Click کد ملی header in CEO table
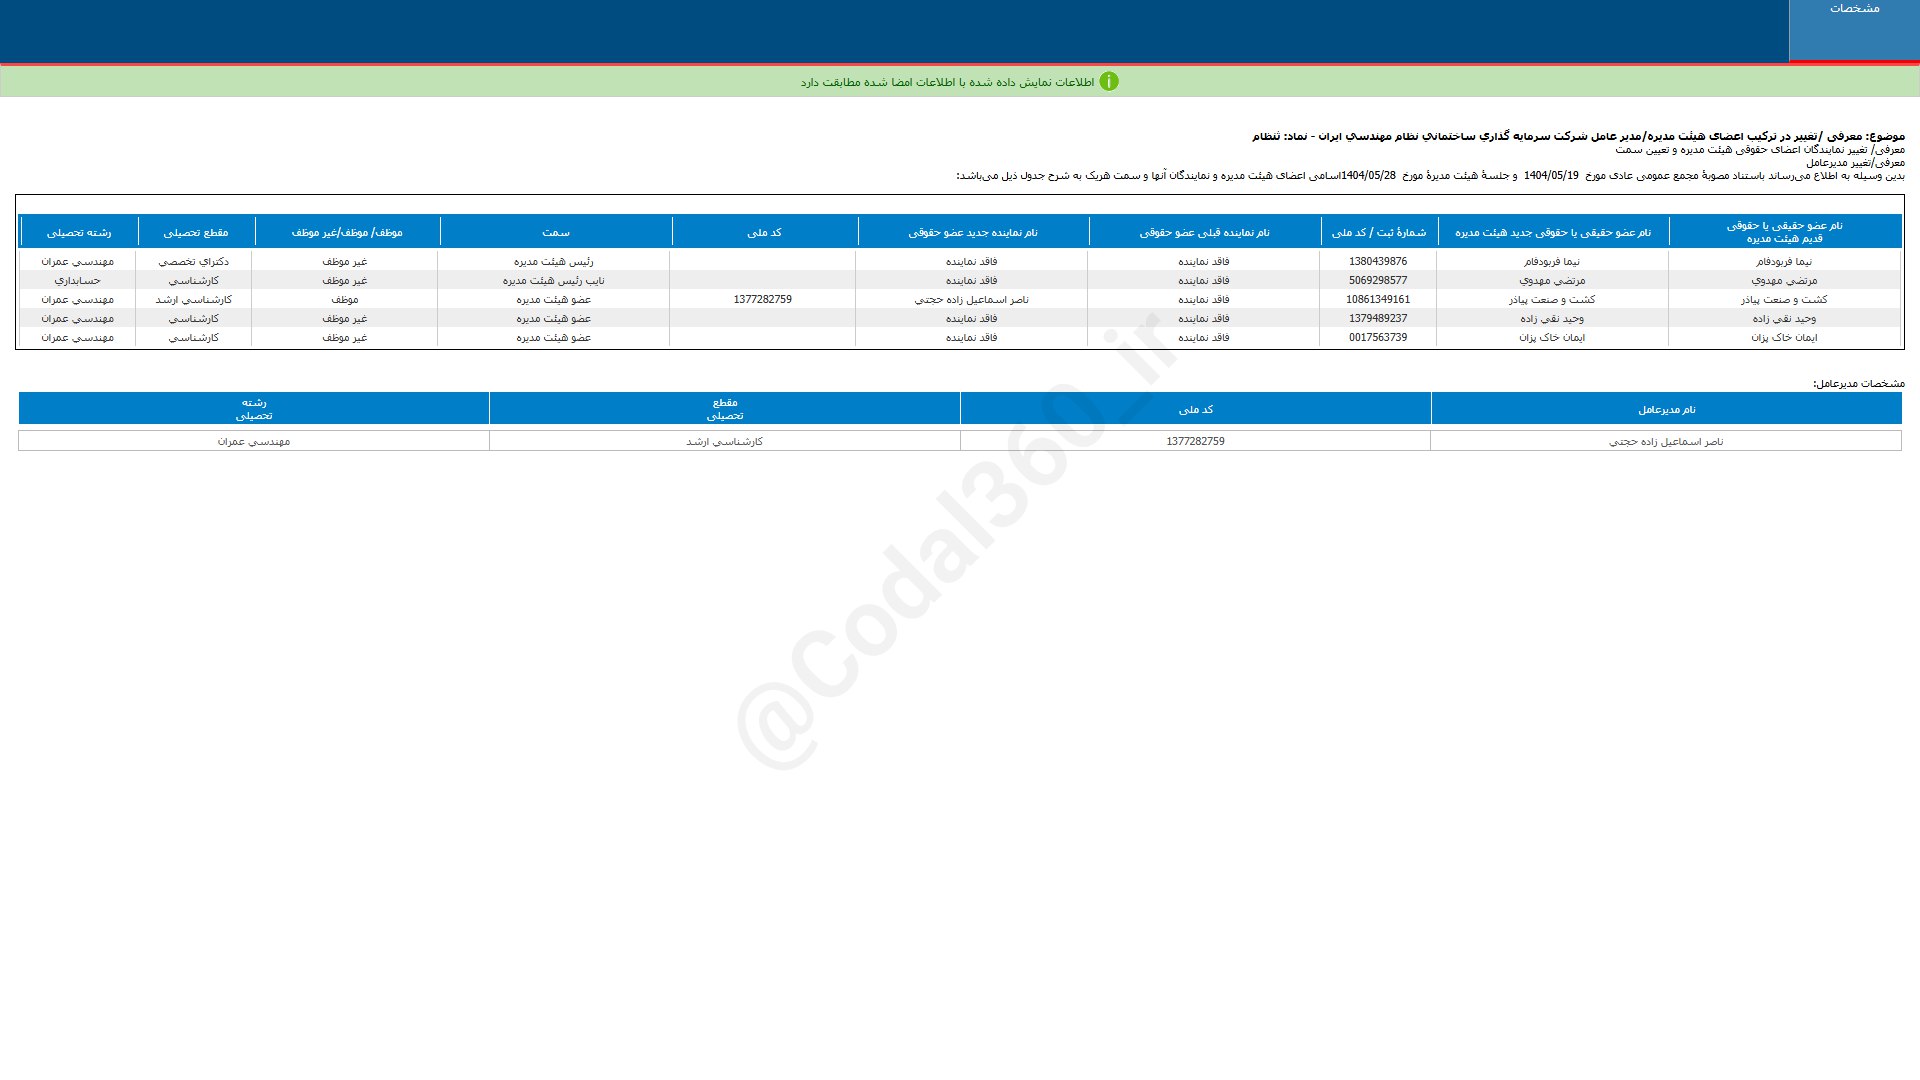 click(1195, 409)
